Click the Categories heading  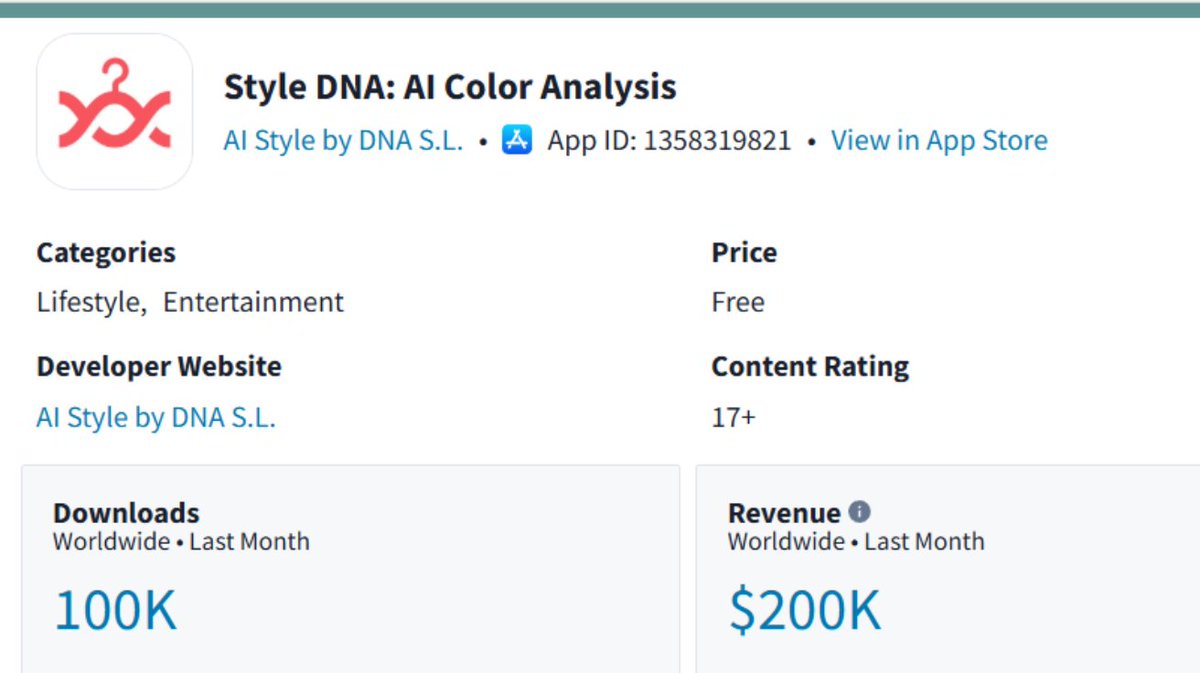(106, 253)
